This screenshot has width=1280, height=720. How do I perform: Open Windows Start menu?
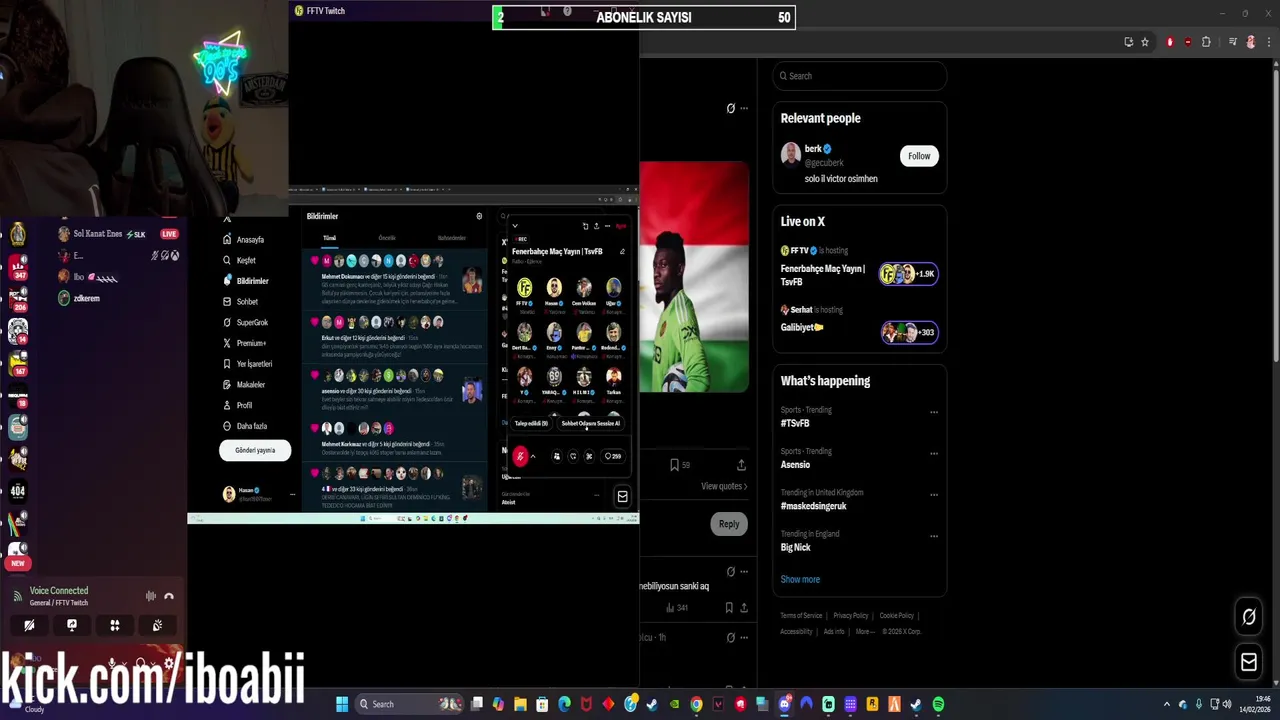pos(342,704)
